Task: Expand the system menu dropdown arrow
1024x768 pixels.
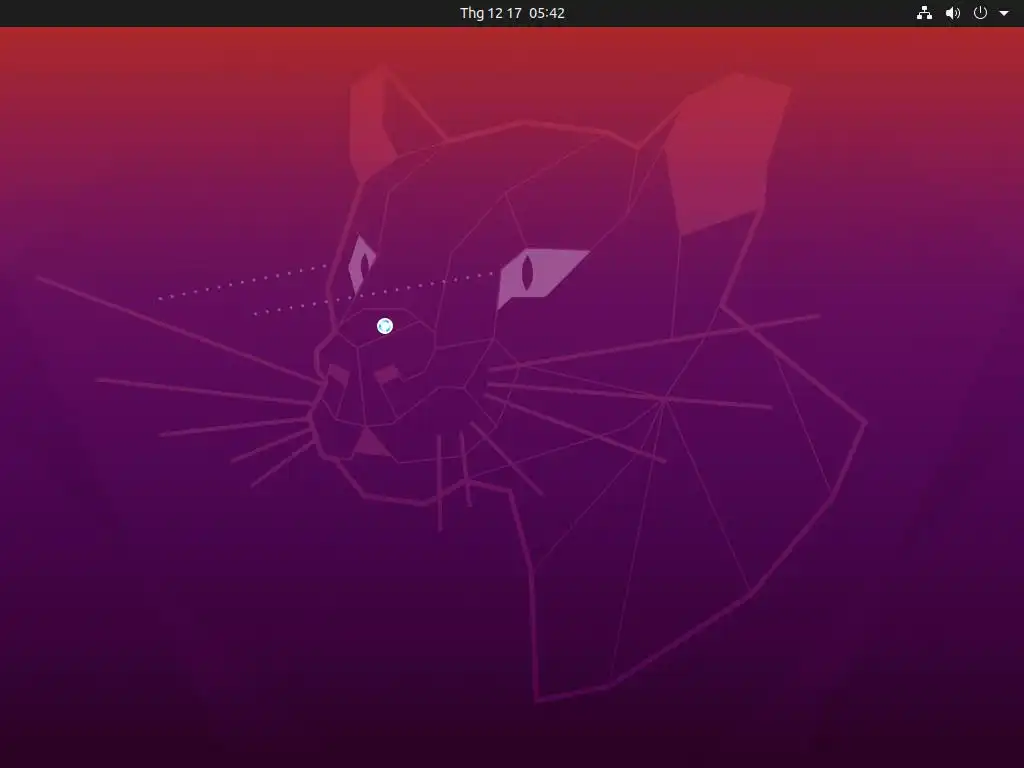Action: [x=1004, y=14]
